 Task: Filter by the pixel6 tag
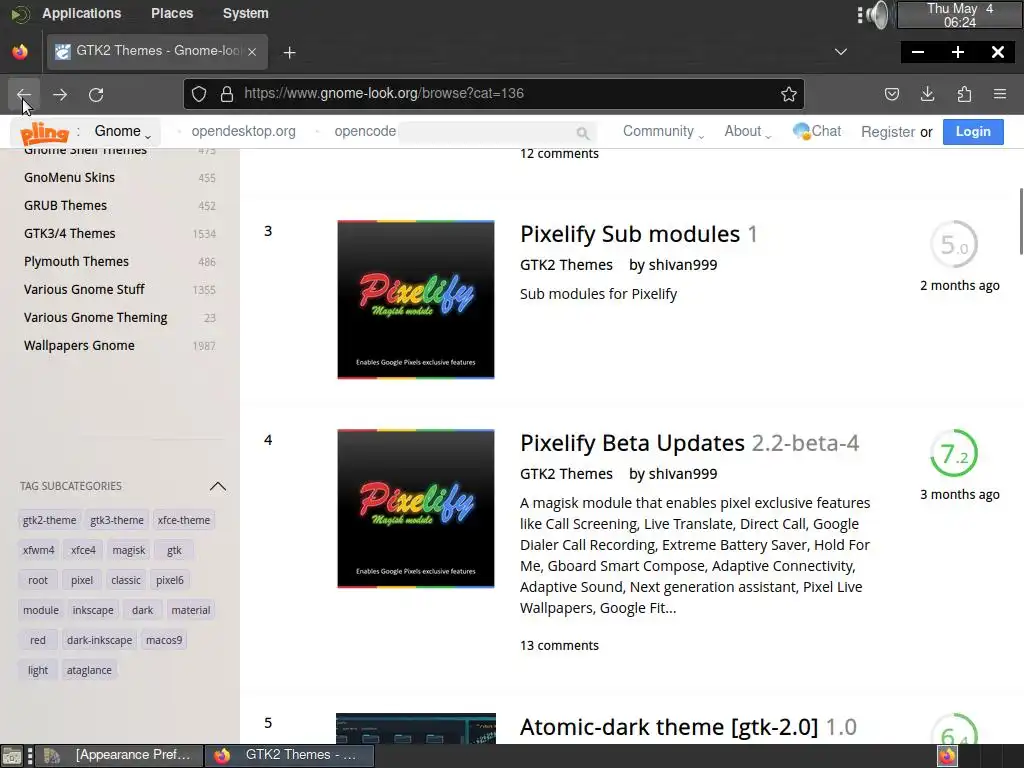click(x=170, y=580)
